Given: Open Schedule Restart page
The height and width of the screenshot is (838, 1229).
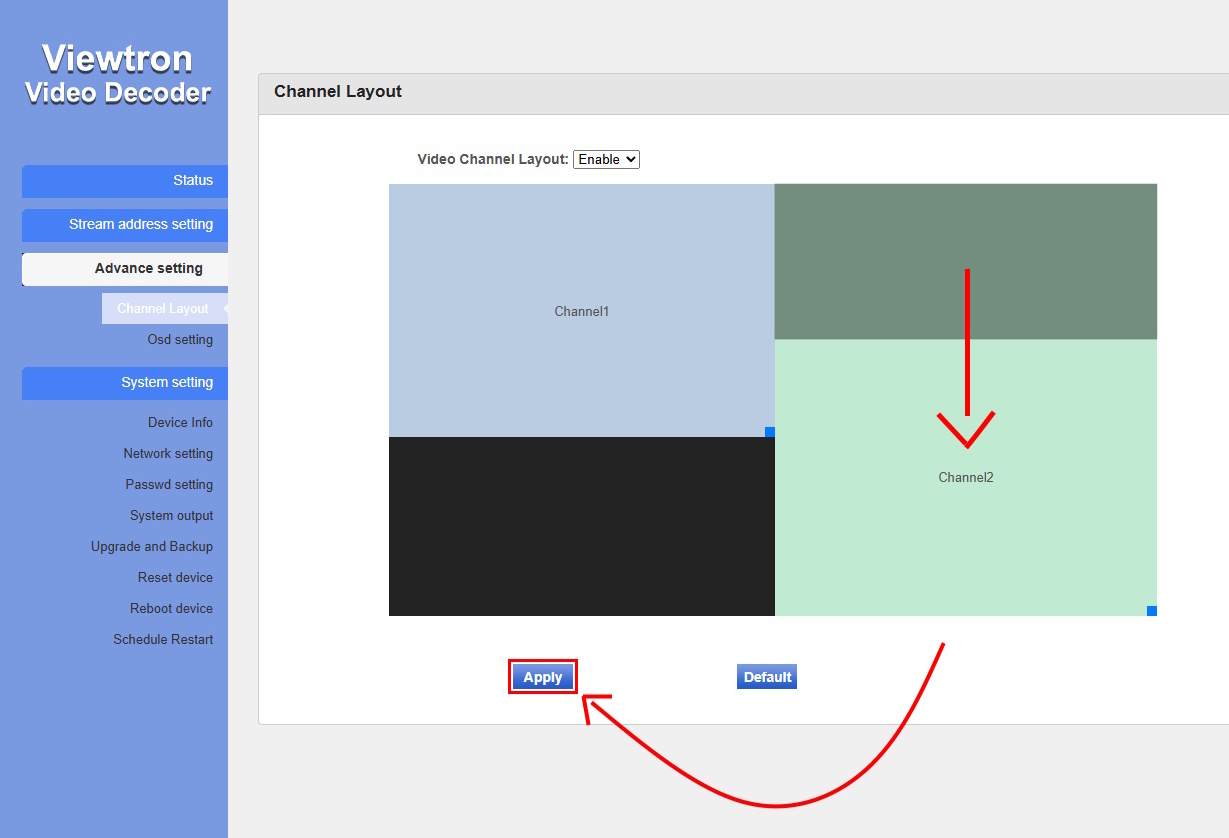Looking at the screenshot, I should (x=163, y=639).
